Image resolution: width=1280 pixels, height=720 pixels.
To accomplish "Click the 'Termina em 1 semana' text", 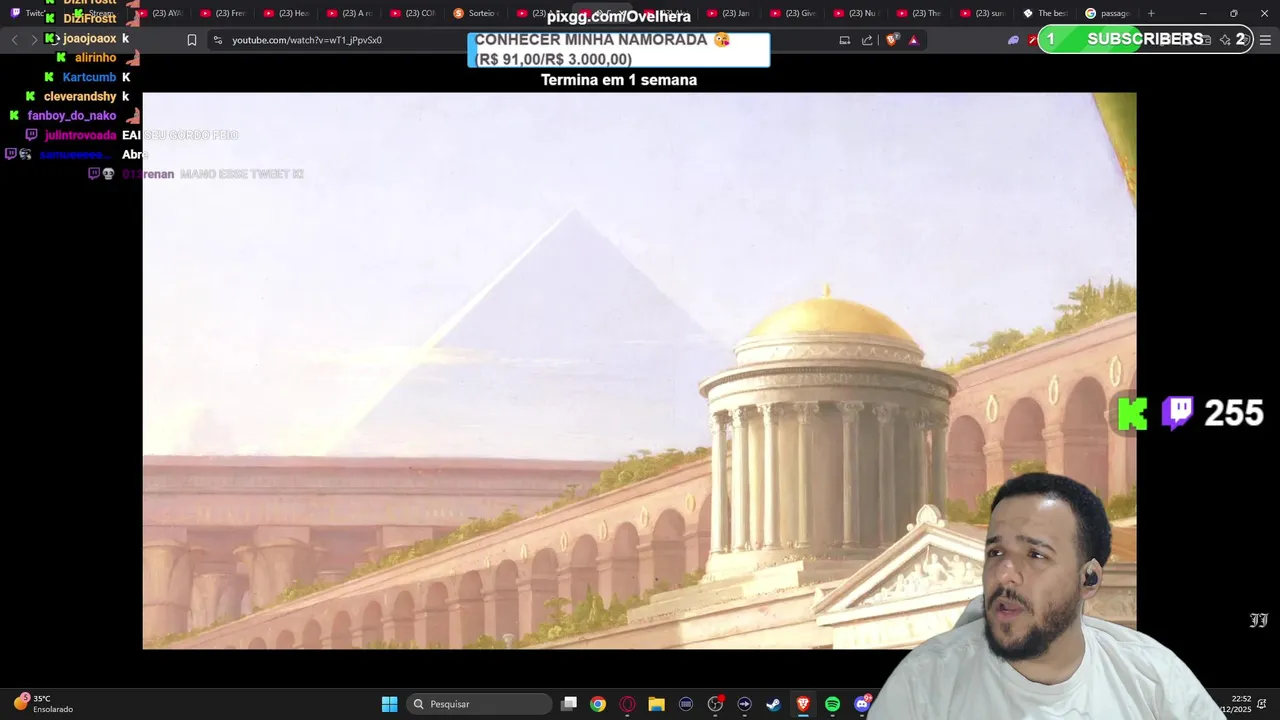I will tap(619, 80).
